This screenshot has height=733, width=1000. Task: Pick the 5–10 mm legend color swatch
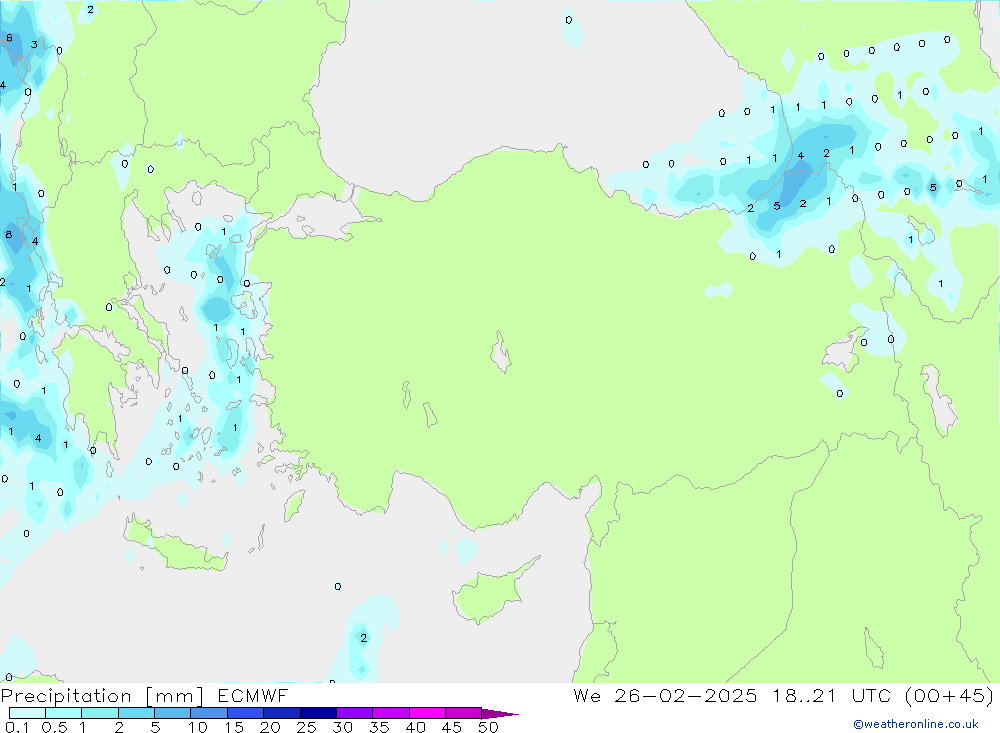click(173, 713)
